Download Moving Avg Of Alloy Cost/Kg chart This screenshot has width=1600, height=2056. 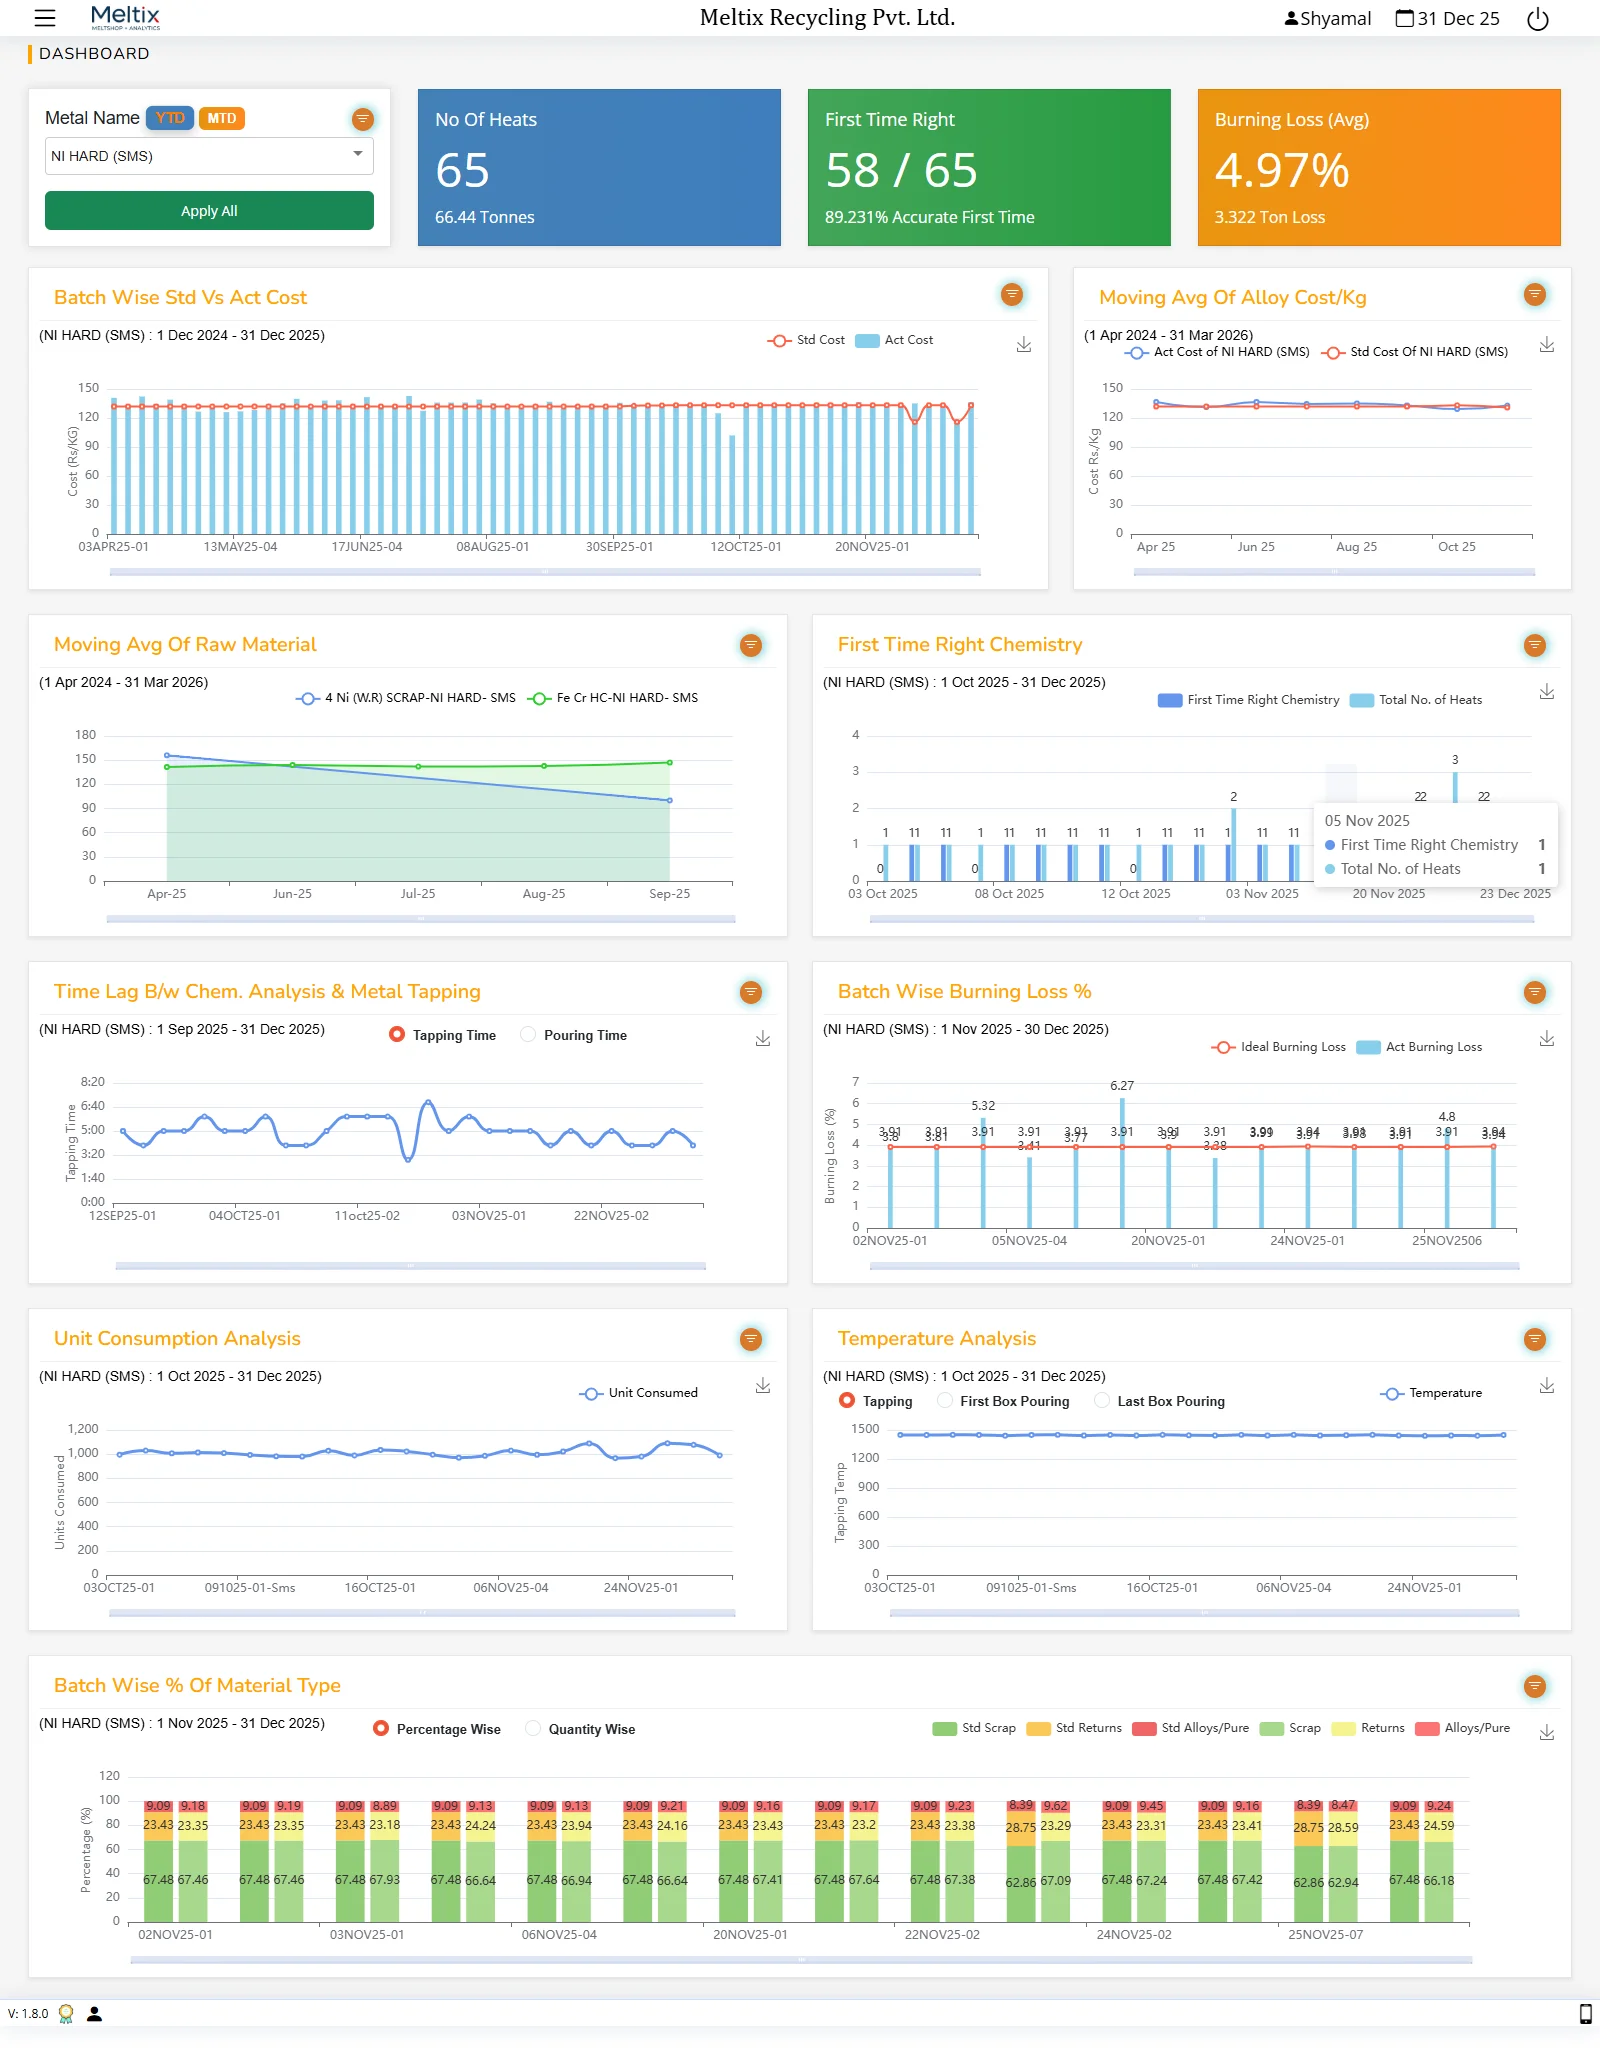coord(1547,344)
